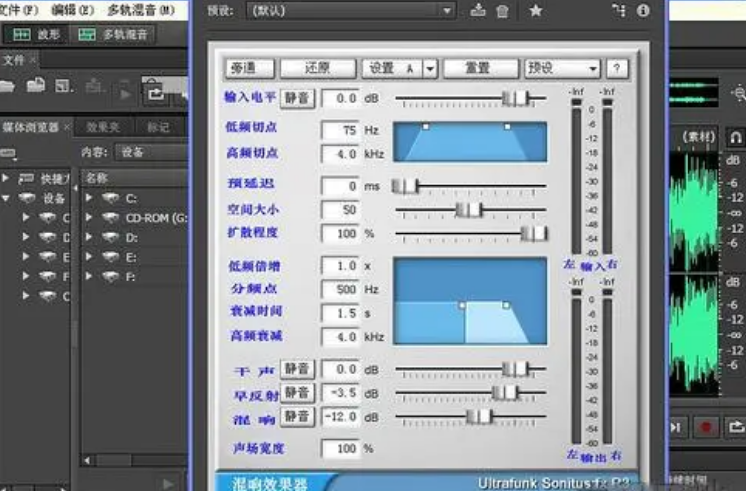Expand the D: drive in the name list
Image resolution: width=746 pixels, height=491 pixels.
click(88, 236)
